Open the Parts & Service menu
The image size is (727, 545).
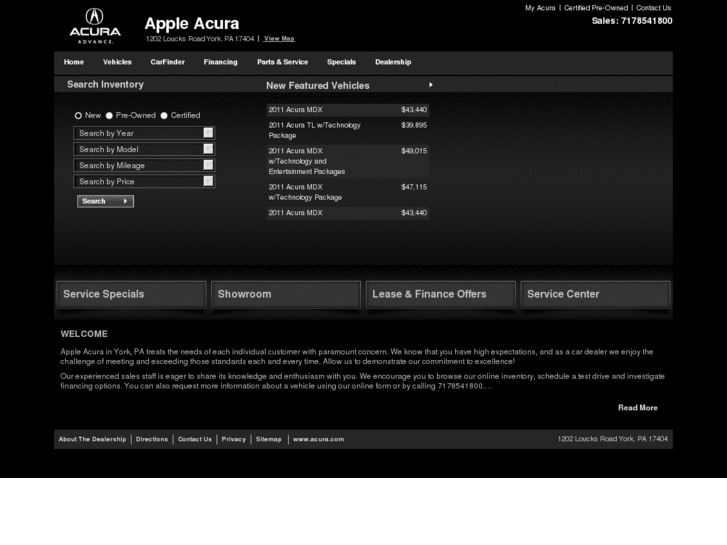[x=282, y=62]
